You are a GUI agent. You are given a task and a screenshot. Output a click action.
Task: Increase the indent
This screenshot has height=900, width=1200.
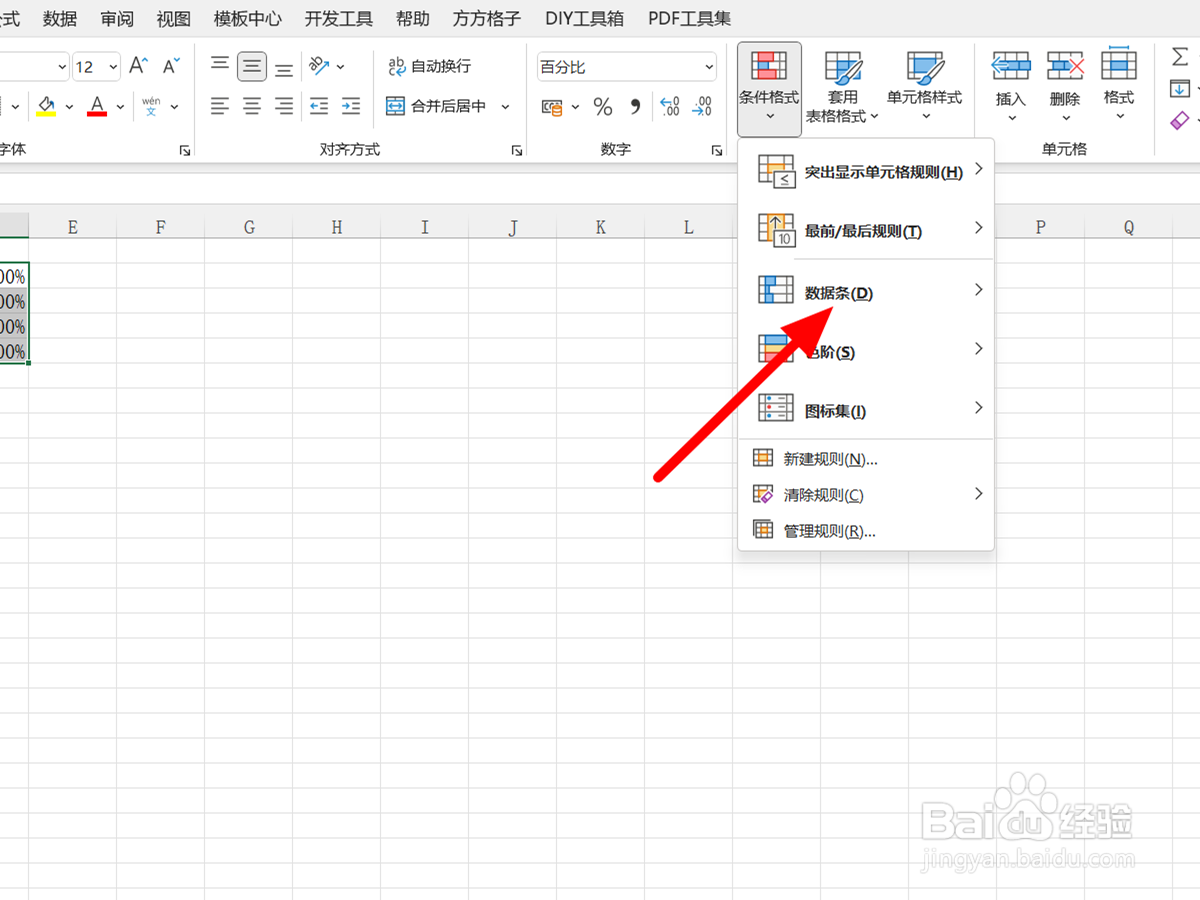click(x=351, y=105)
